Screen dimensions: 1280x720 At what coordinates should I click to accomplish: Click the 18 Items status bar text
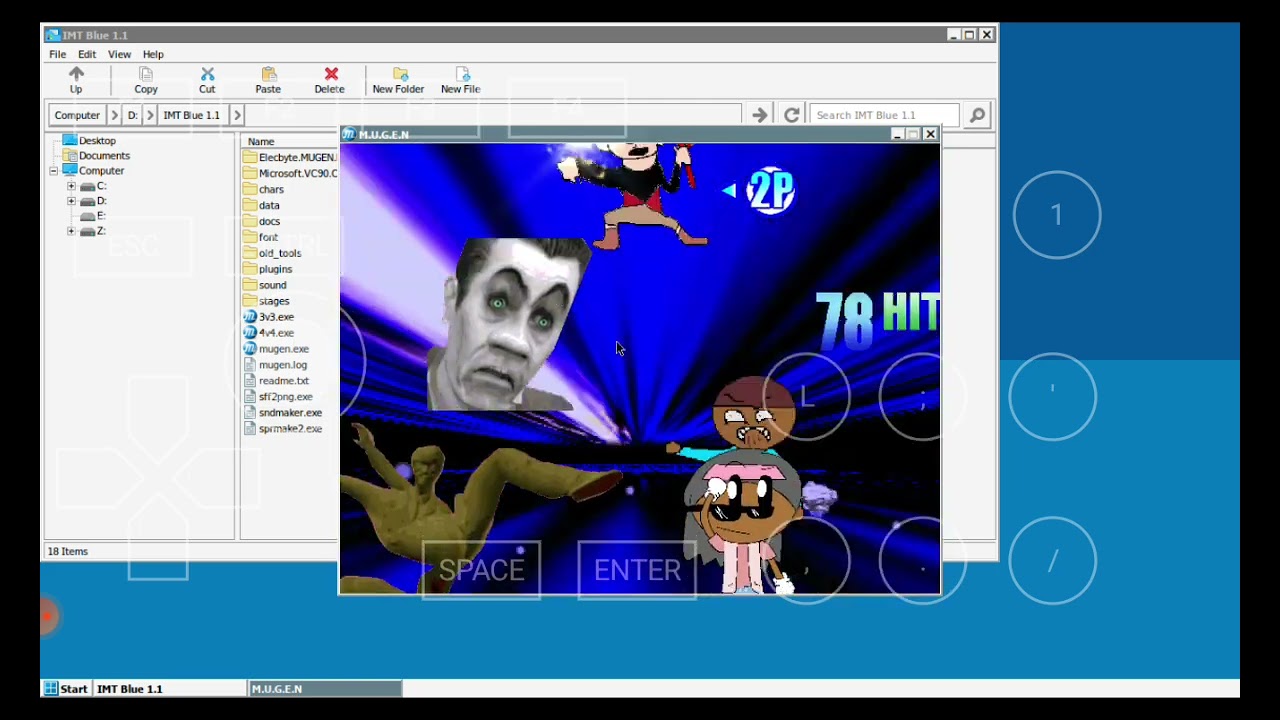pyautogui.click(x=68, y=551)
